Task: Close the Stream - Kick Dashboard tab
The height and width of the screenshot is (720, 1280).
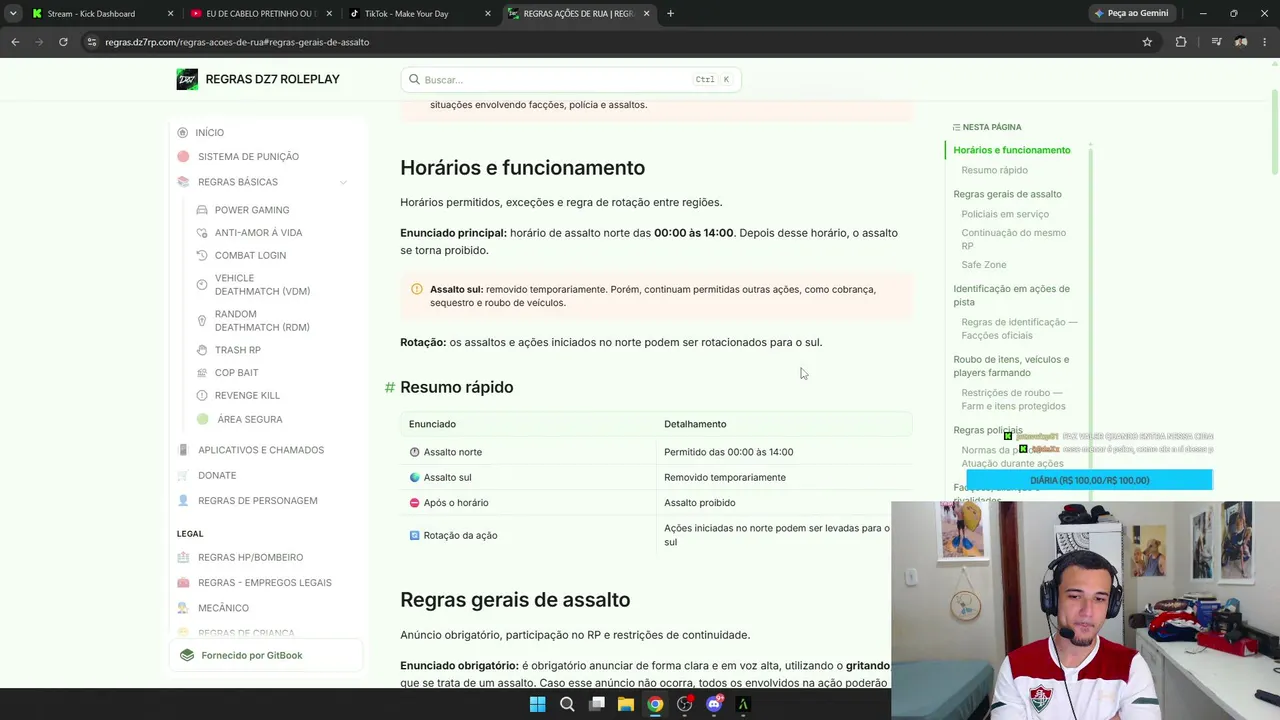Action: (x=170, y=14)
